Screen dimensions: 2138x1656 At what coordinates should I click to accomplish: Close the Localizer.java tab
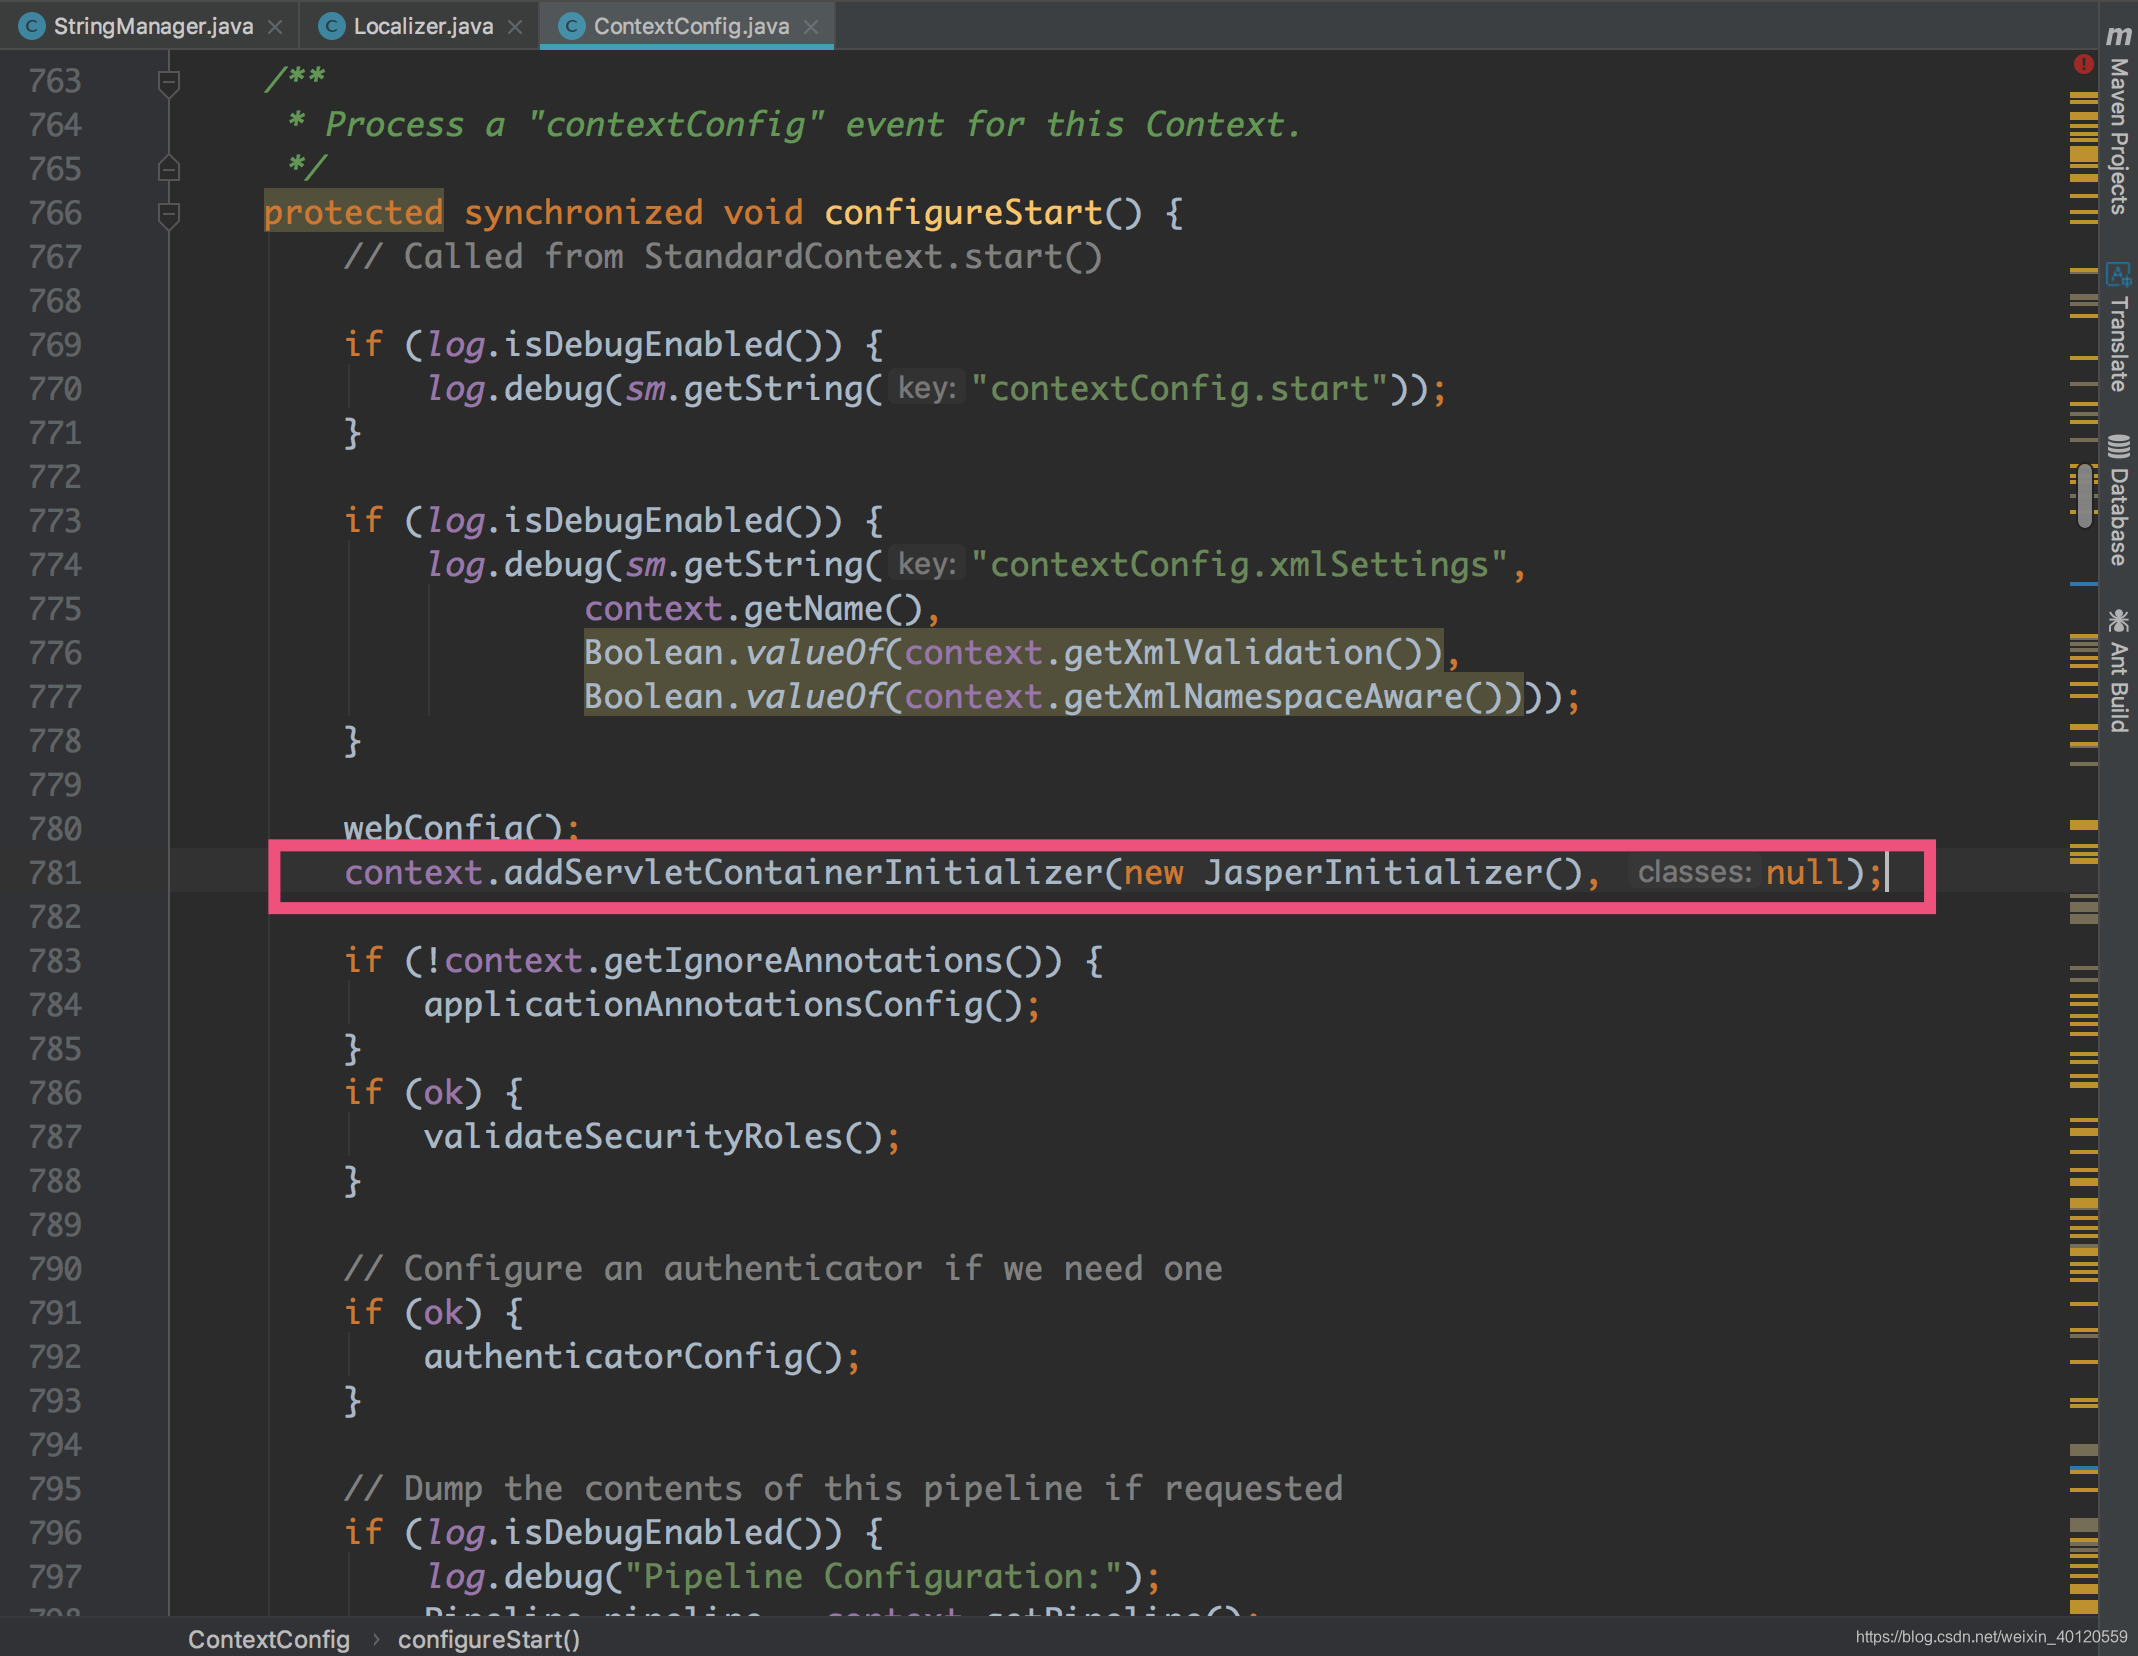[x=515, y=27]
